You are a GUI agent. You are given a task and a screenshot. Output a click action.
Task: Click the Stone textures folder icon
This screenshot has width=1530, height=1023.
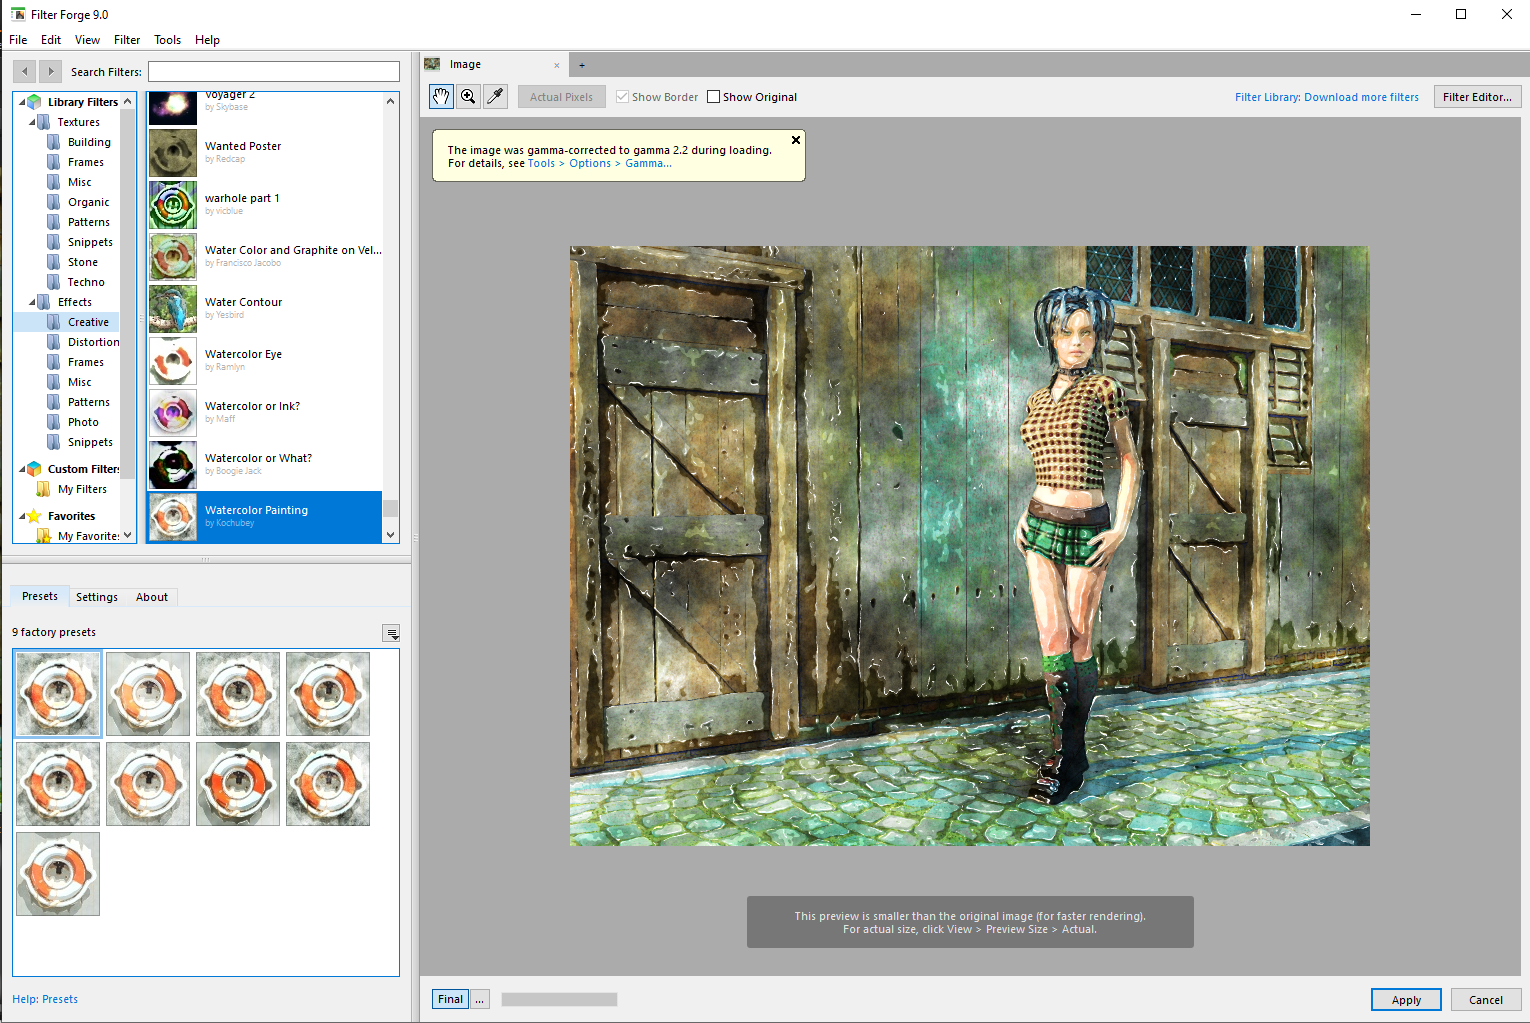click(54, 262)
